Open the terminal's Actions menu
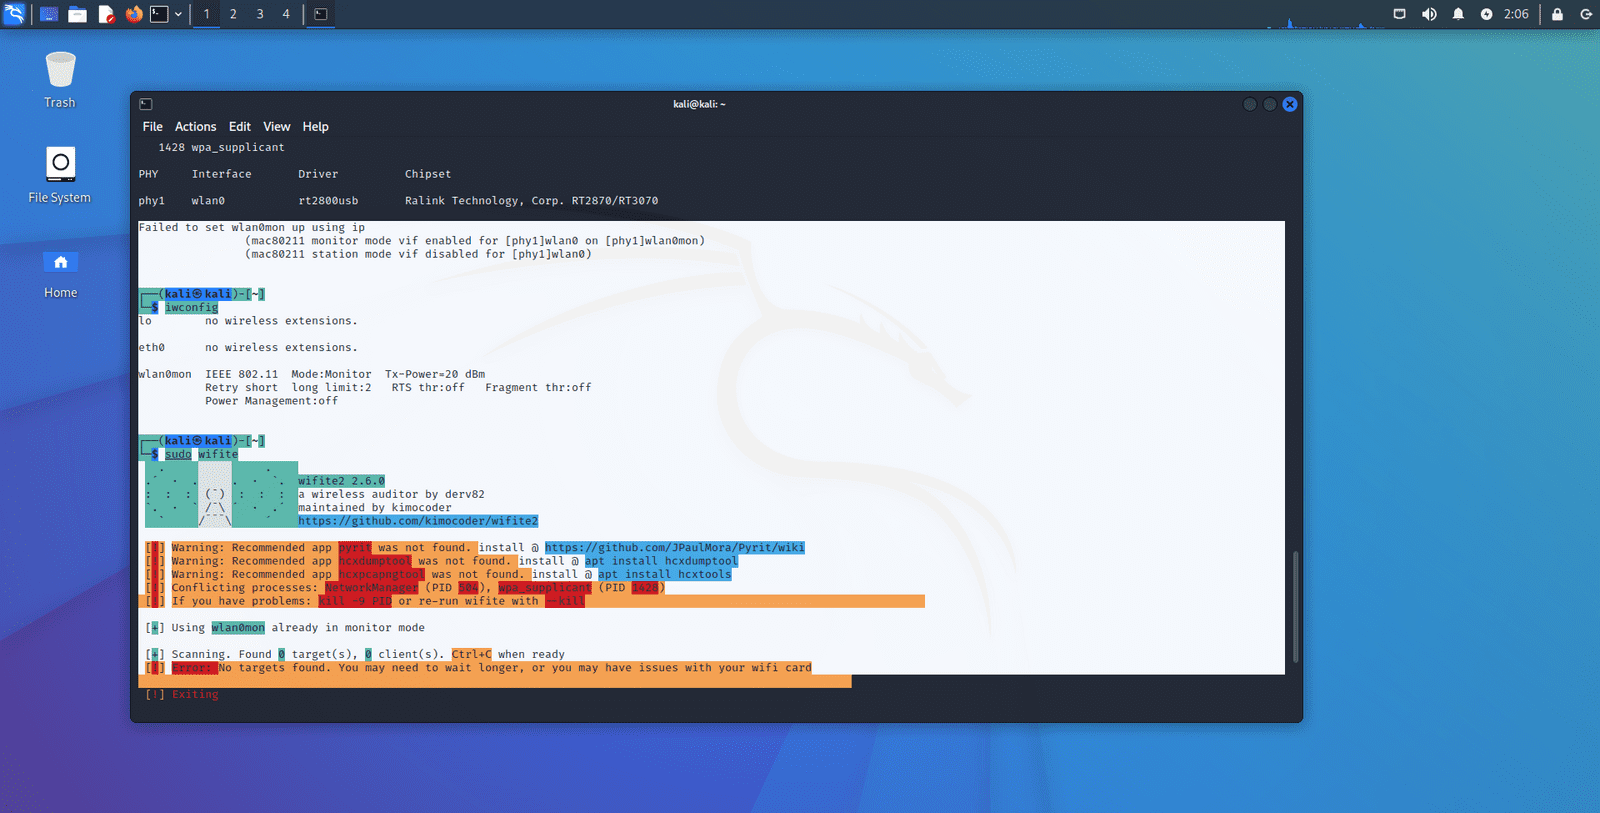 tap(195, 127)
